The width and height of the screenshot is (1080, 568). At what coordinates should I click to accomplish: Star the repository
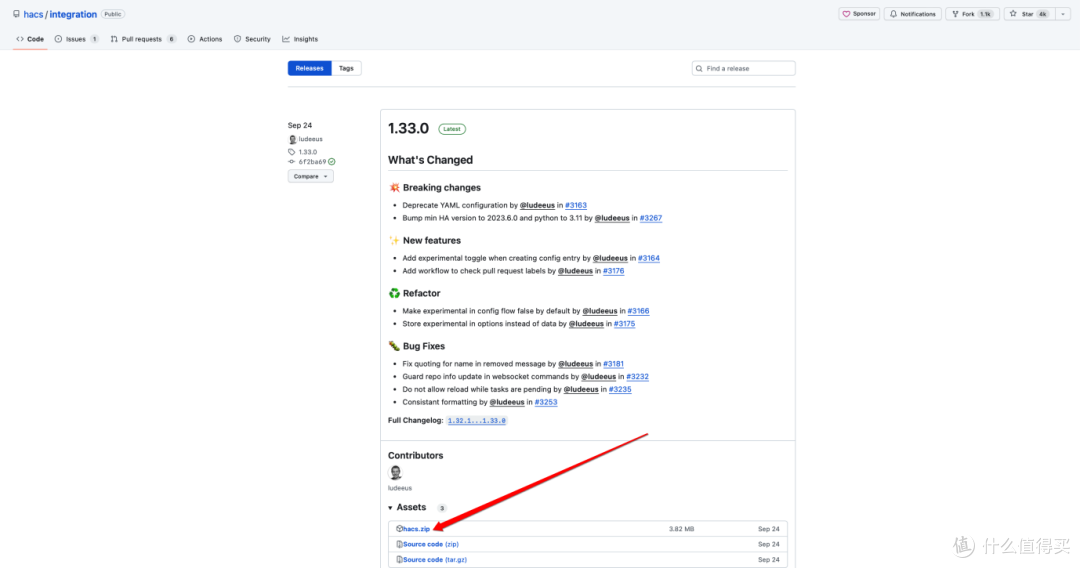(1028, 14)
